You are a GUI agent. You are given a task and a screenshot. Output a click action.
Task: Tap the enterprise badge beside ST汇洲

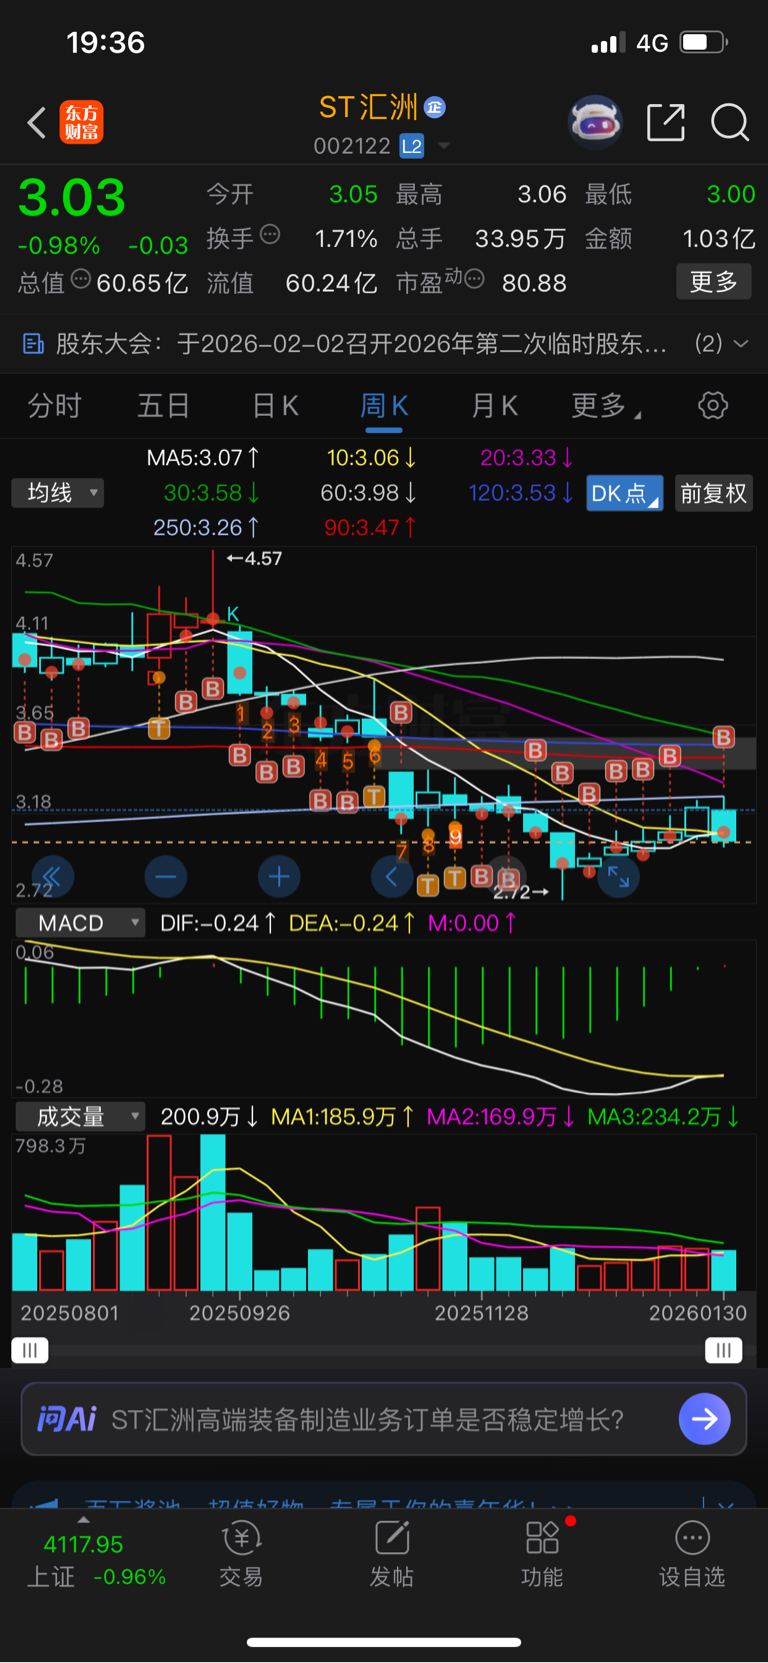click(x=435, y=107)
